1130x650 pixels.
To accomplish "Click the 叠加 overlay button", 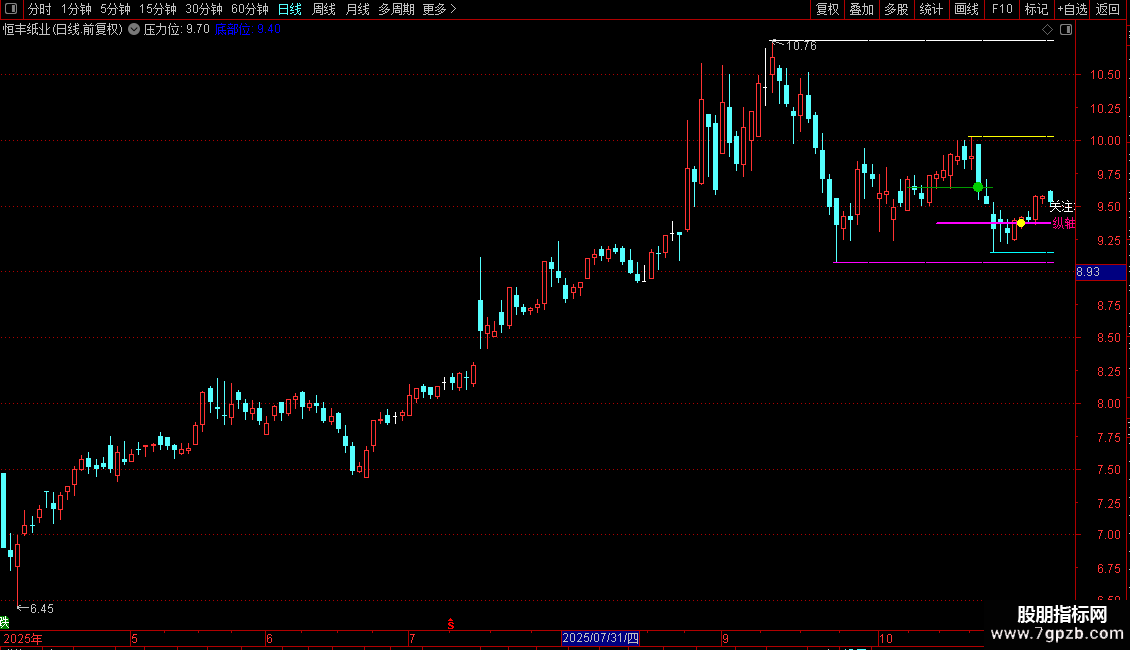I will 861,9.
